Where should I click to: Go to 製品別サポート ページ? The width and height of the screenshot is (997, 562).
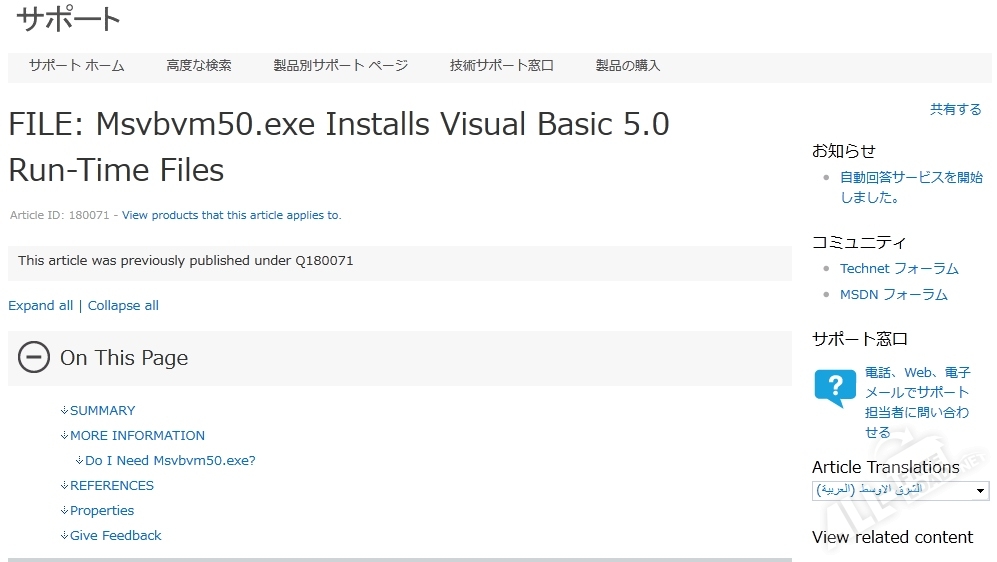coord(341,66)
